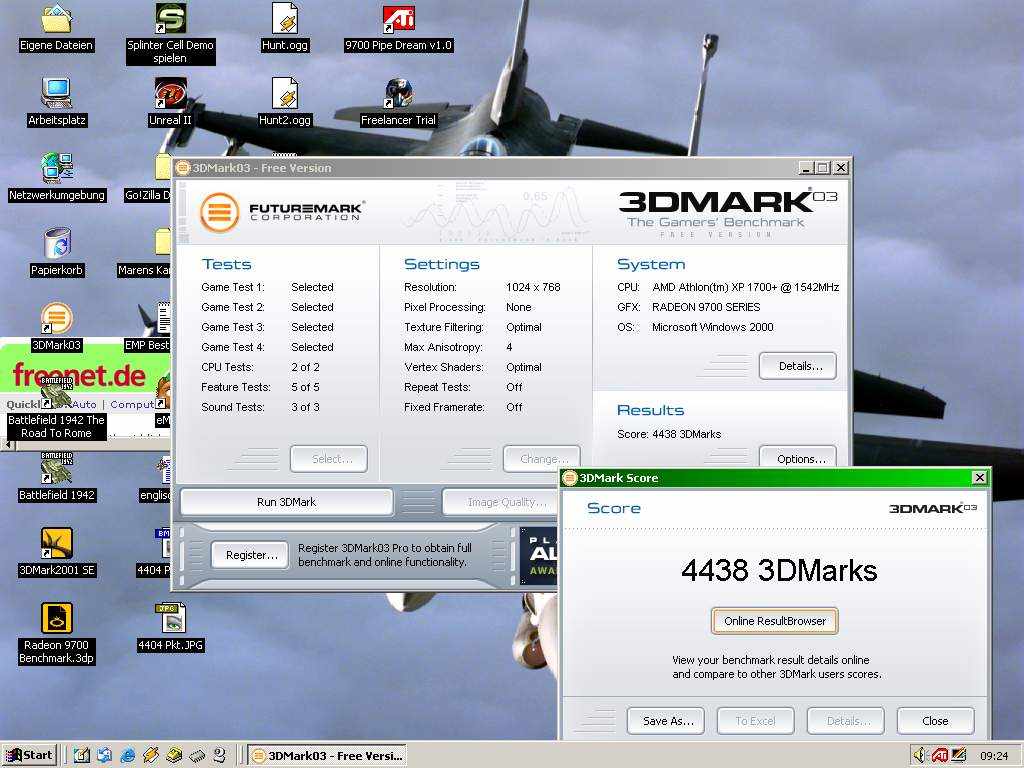Open 9700 Pipe Dream v1.0 shortcut
The image size is (1024, 768).
[x=398, y=27]
